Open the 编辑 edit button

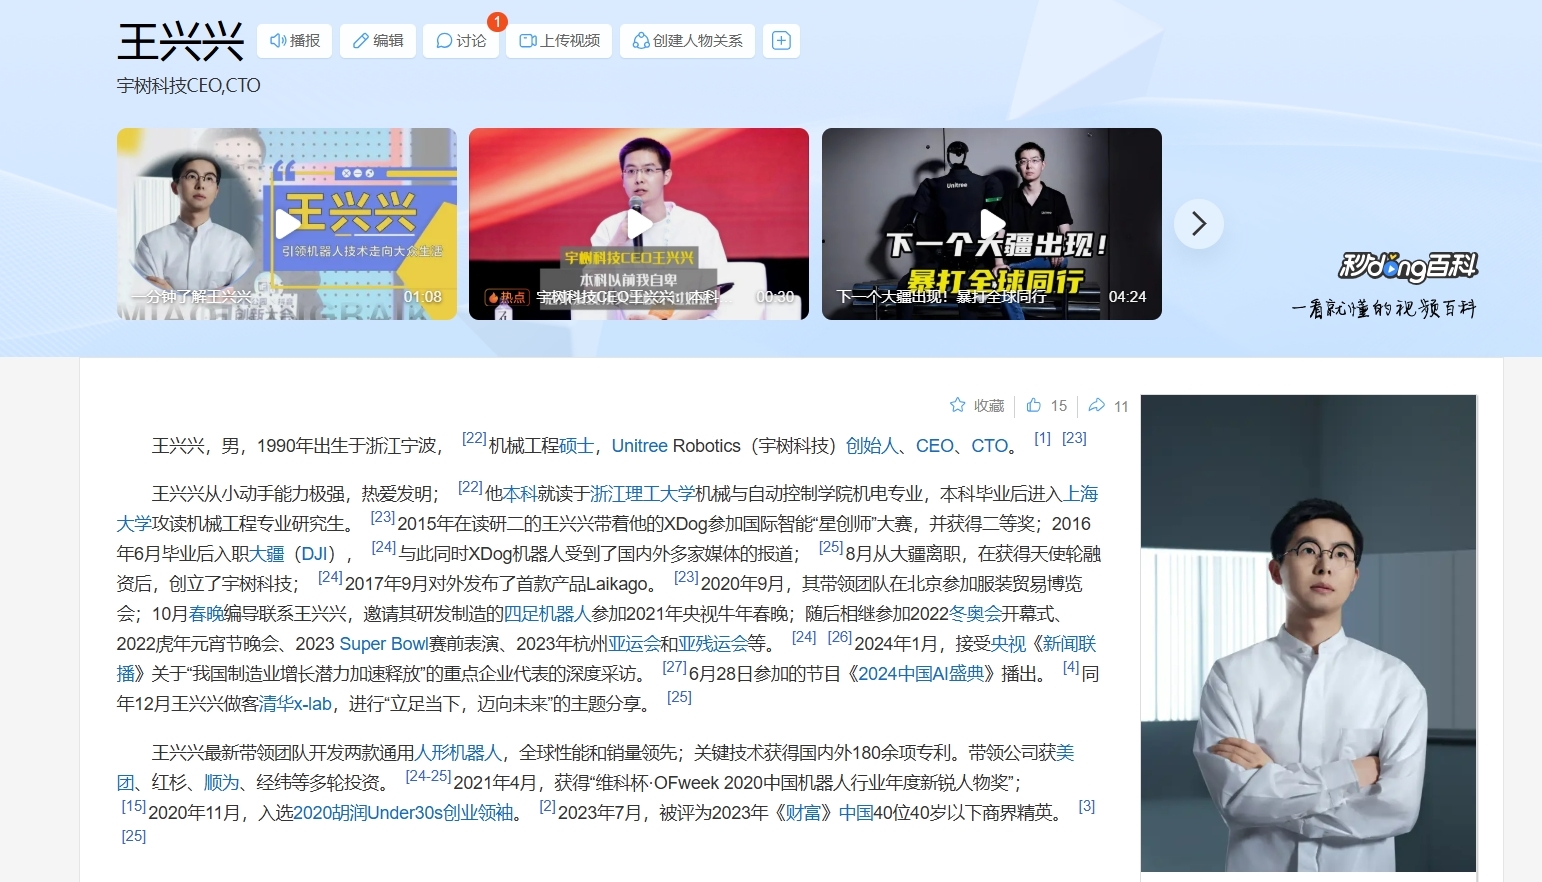click(378, 41)
